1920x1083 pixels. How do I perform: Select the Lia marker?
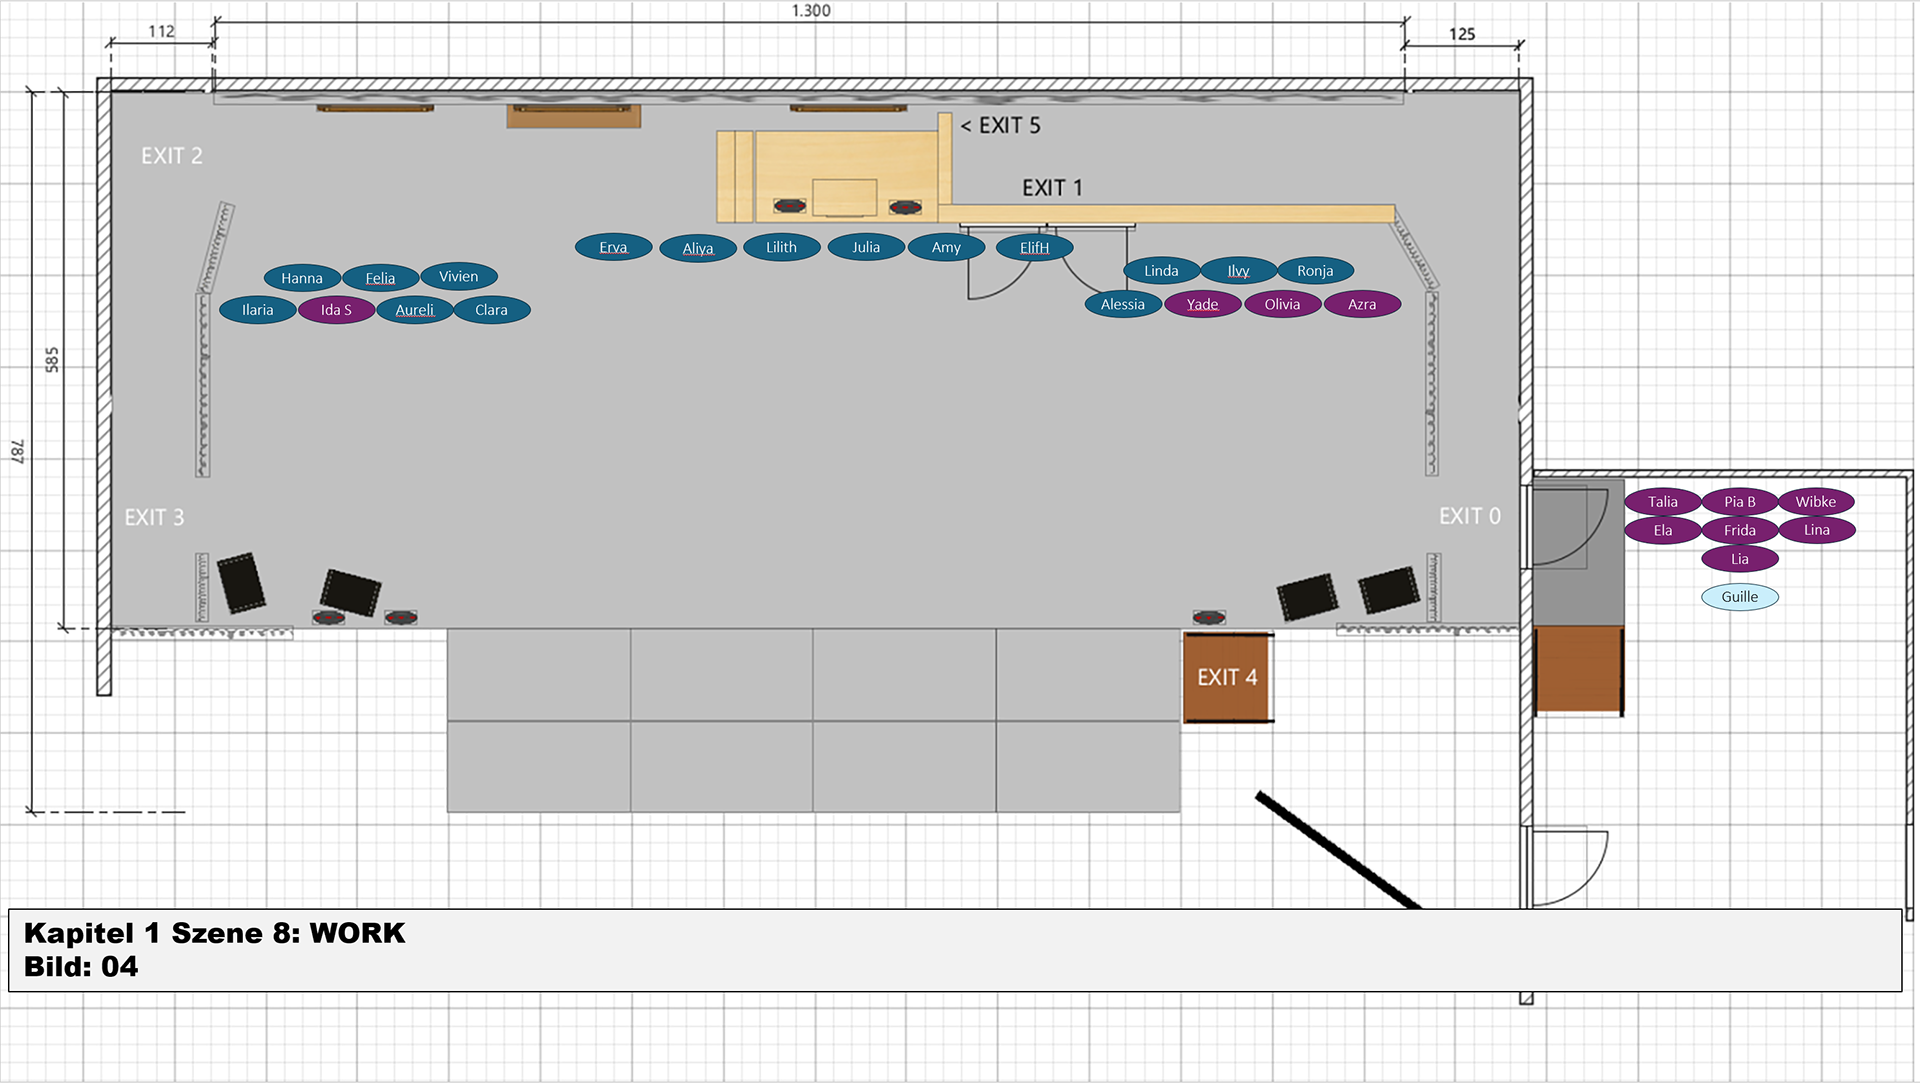point(1739,559)
